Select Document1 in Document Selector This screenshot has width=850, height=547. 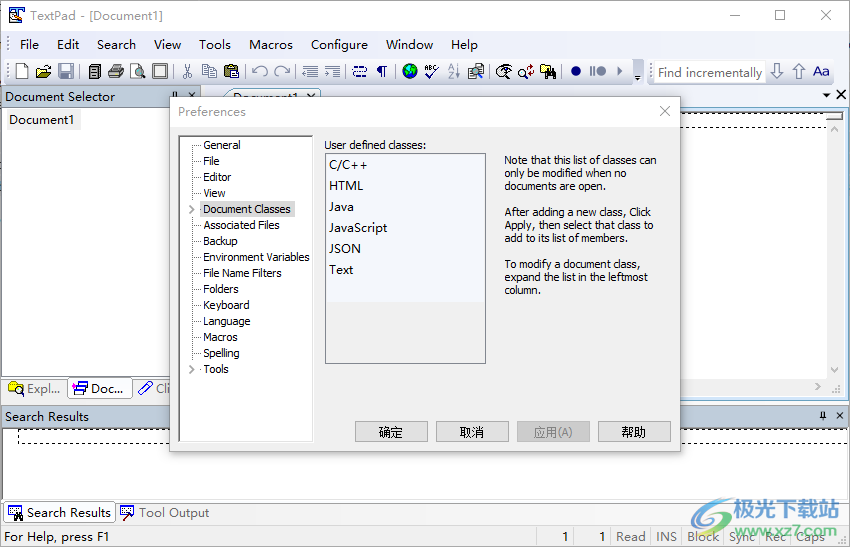pos(42,120)
